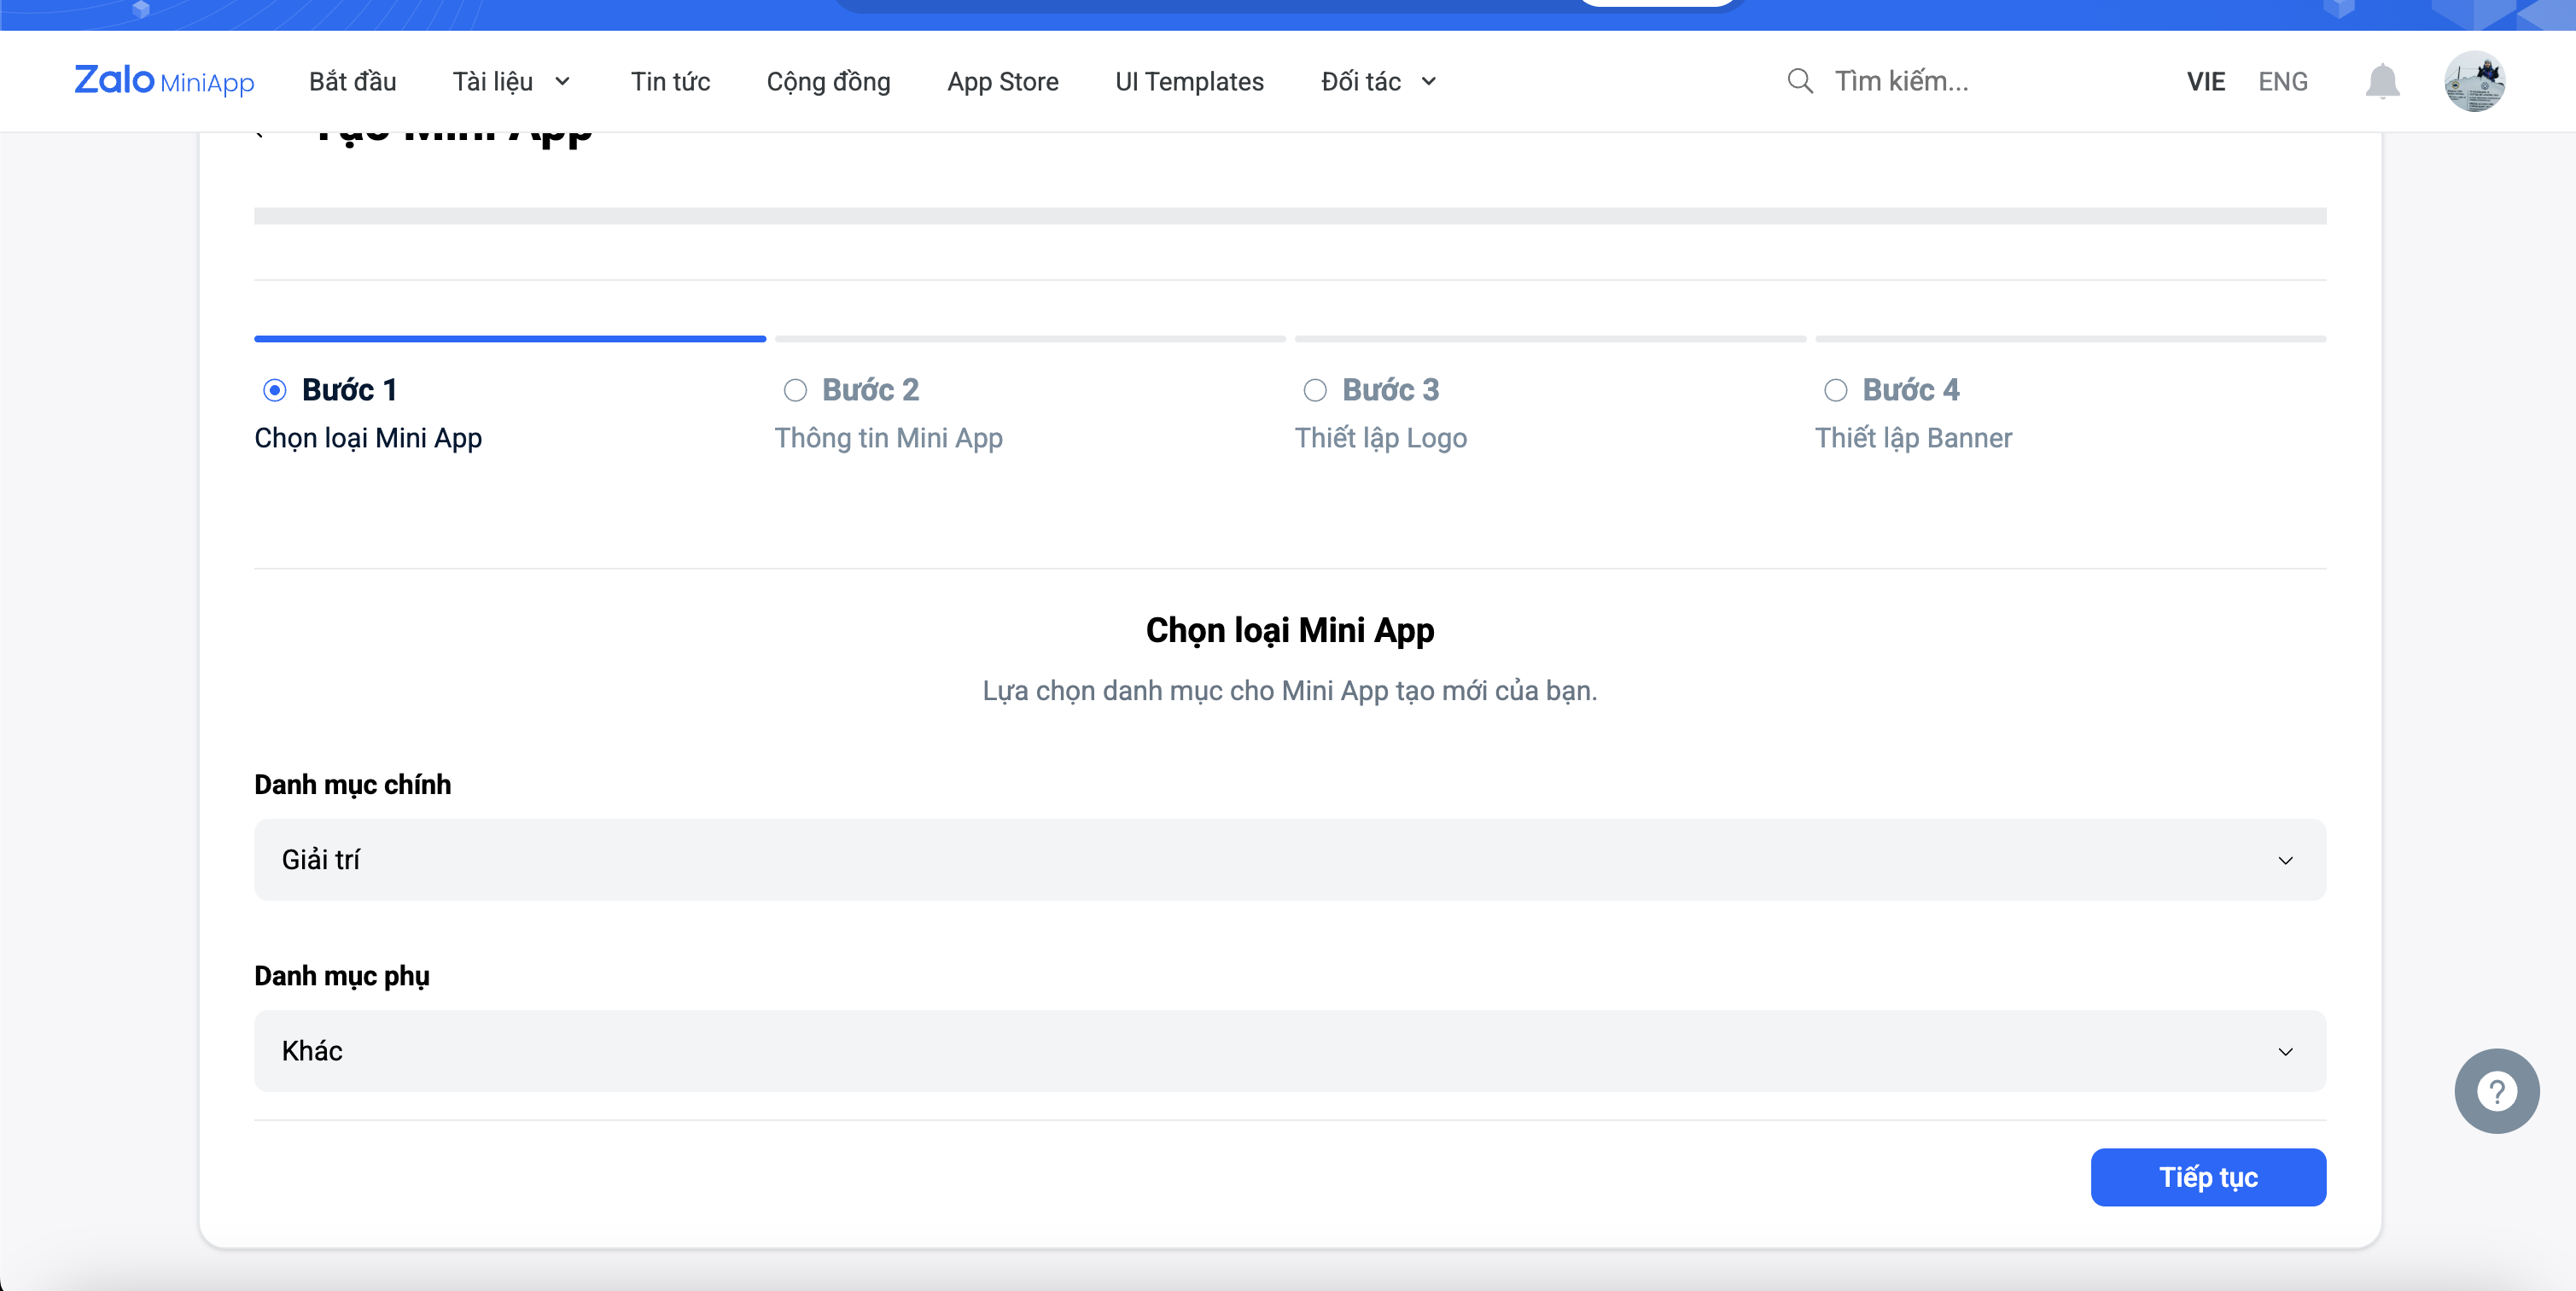Image resolution: width=2576 pixels, height=1291 pixels.
Task: Open the user profile avatar
Action: (2474, 81)
